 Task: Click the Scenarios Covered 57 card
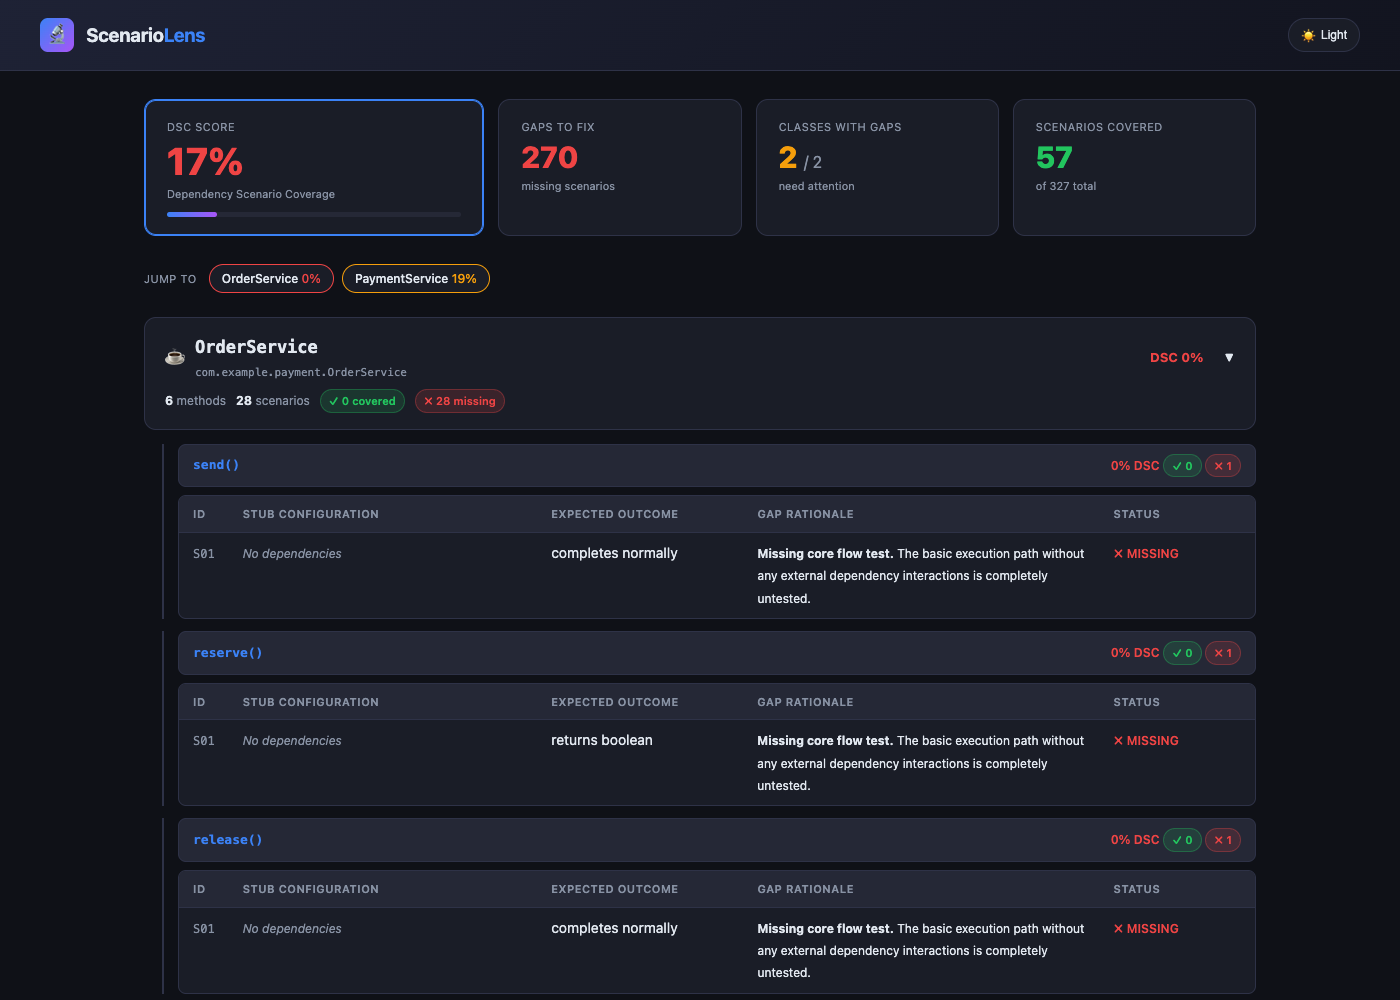pos(1134,167)
